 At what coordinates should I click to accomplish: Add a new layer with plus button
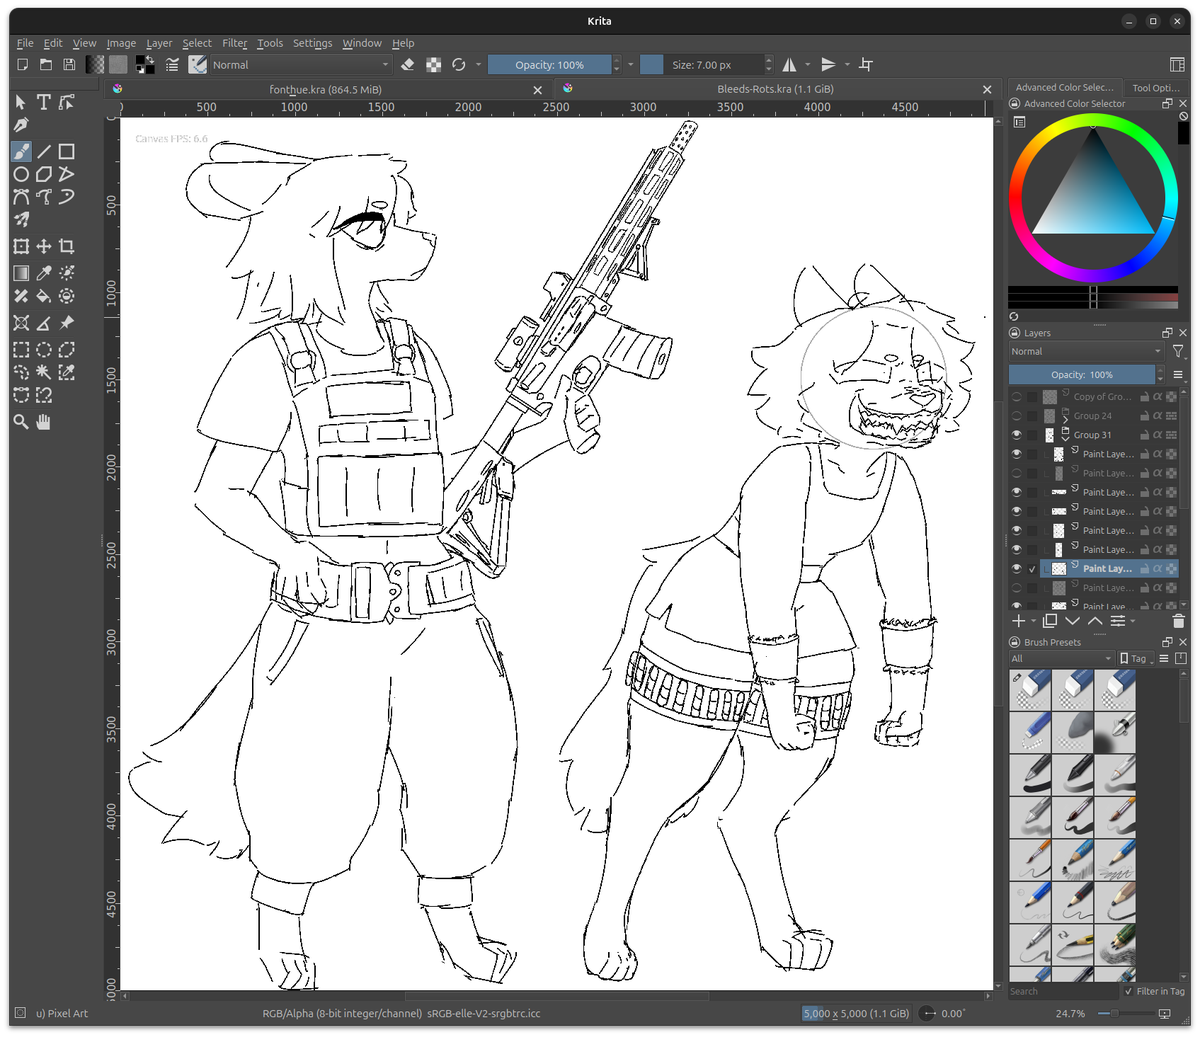pos(1018,621)
